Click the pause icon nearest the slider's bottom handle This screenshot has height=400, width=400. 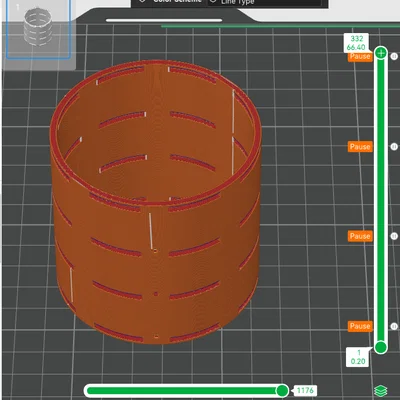point(394,326)
